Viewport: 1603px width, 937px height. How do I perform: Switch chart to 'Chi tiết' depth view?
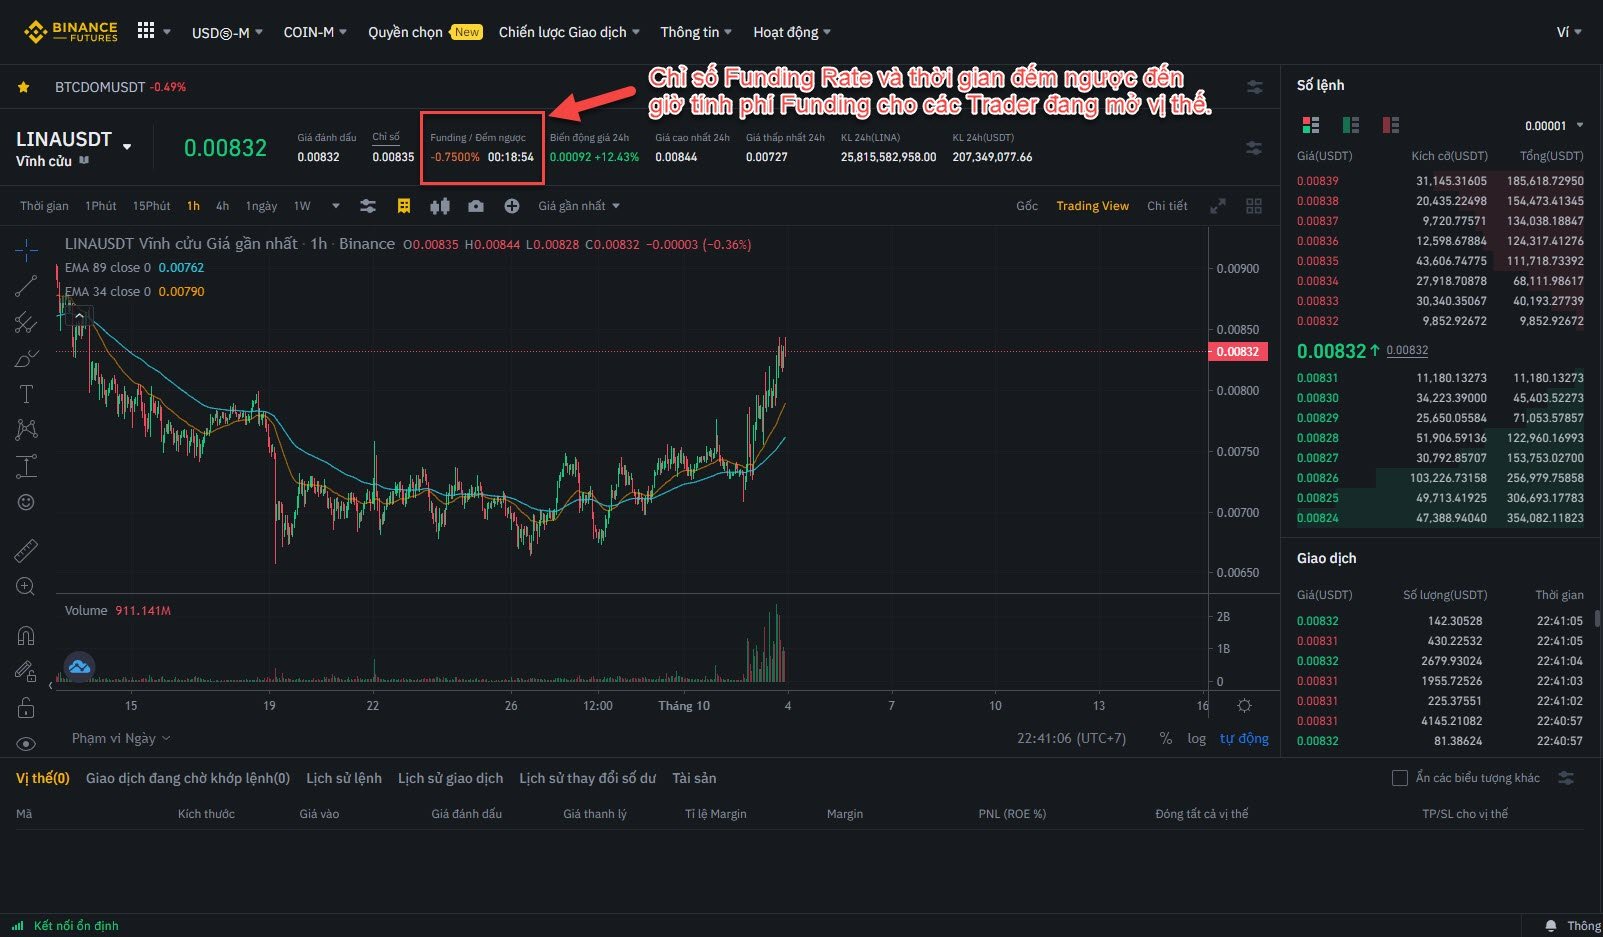point(1167,206)
